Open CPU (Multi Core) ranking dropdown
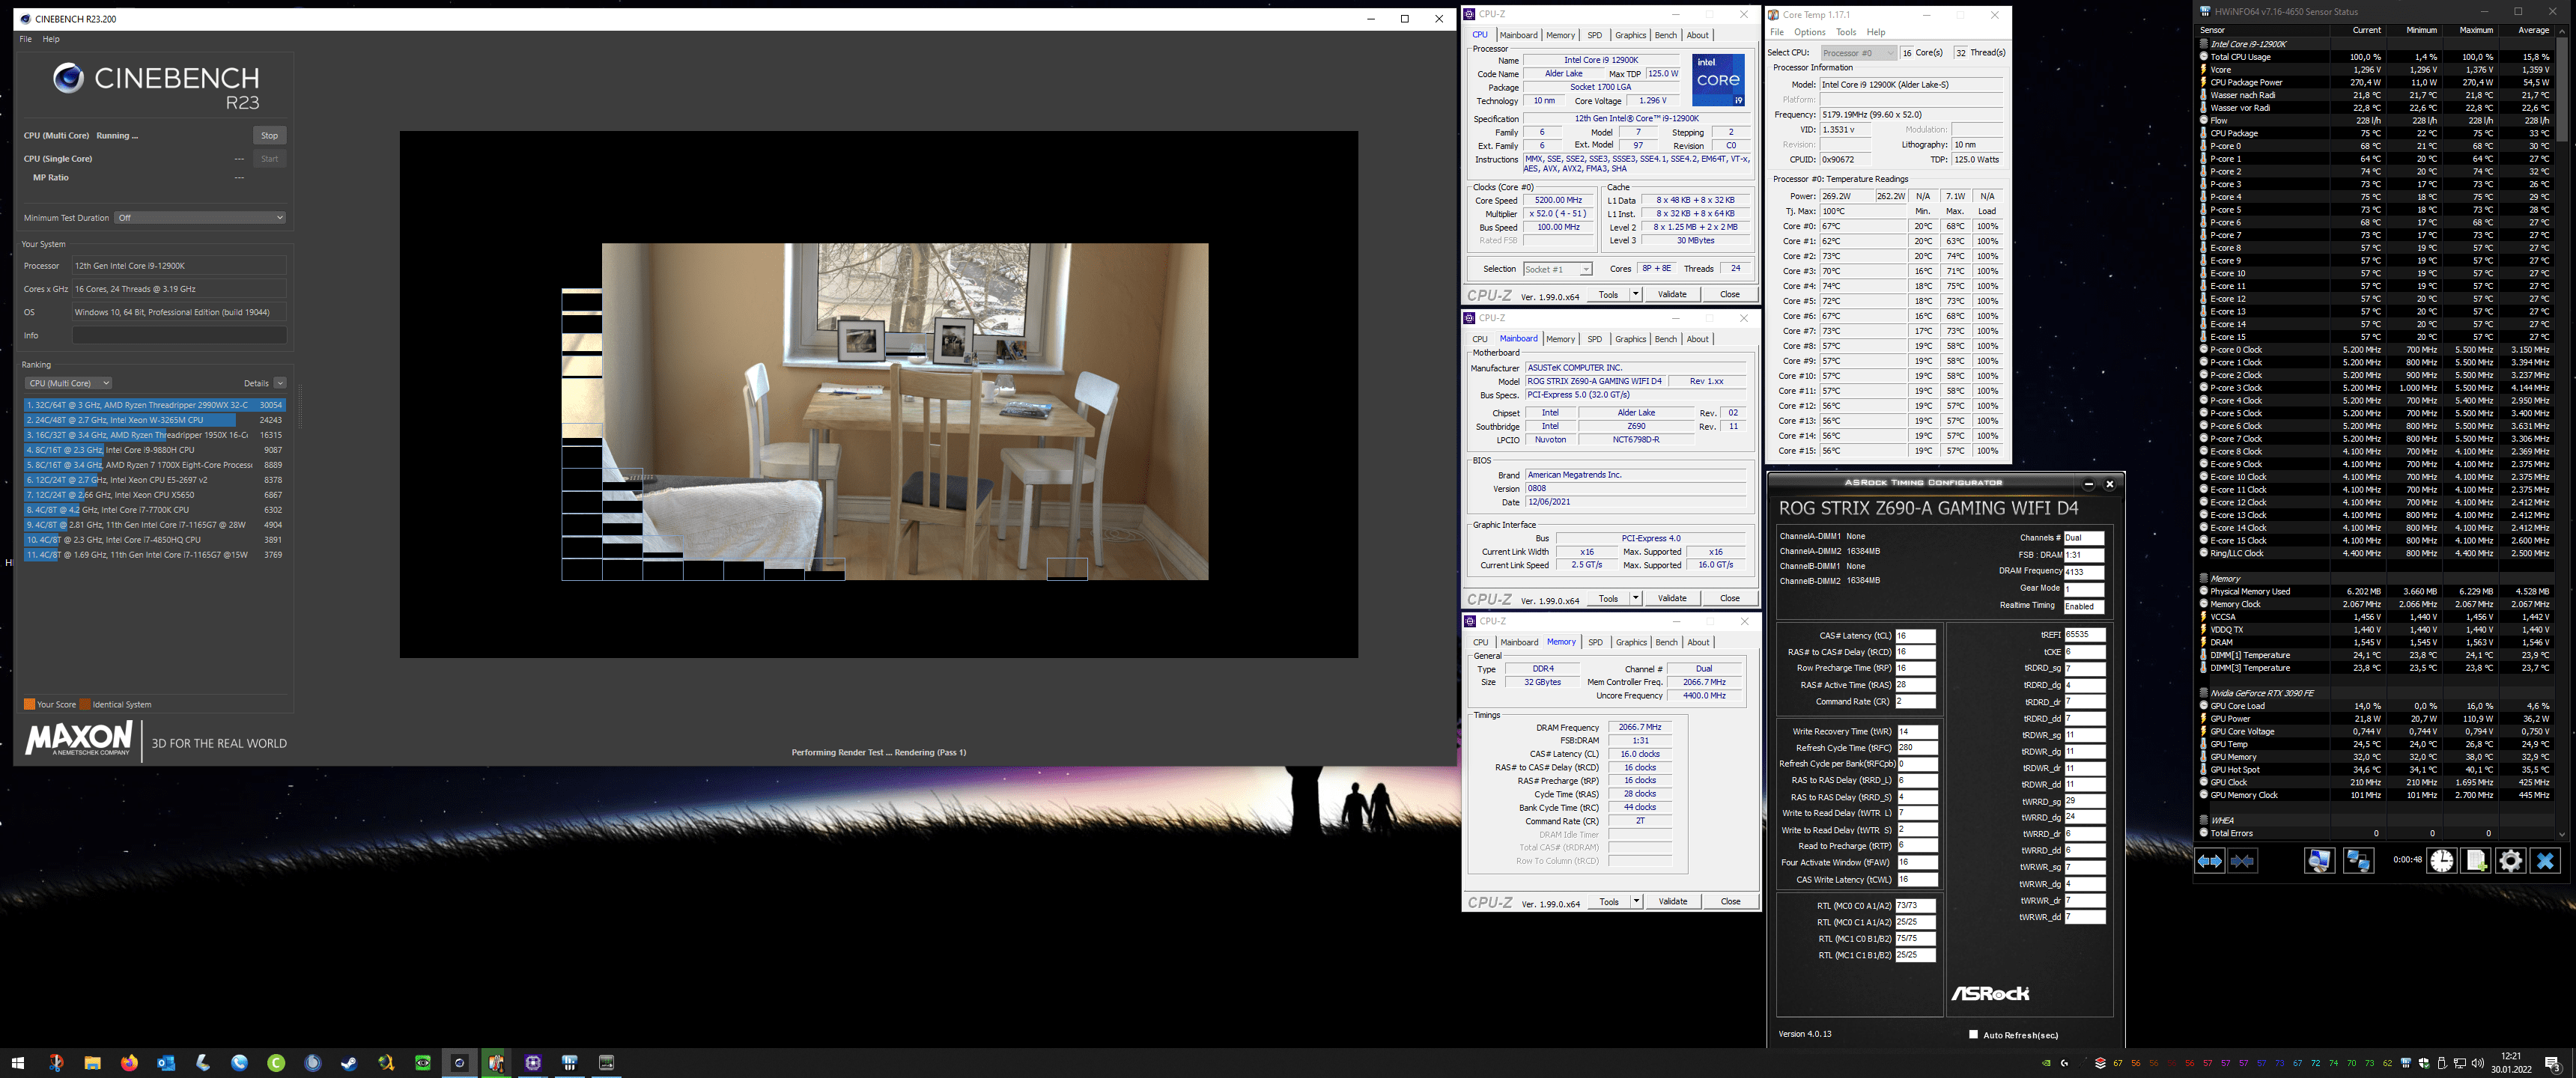Viewport: 2576px width, 1078px height. point(68,383)
